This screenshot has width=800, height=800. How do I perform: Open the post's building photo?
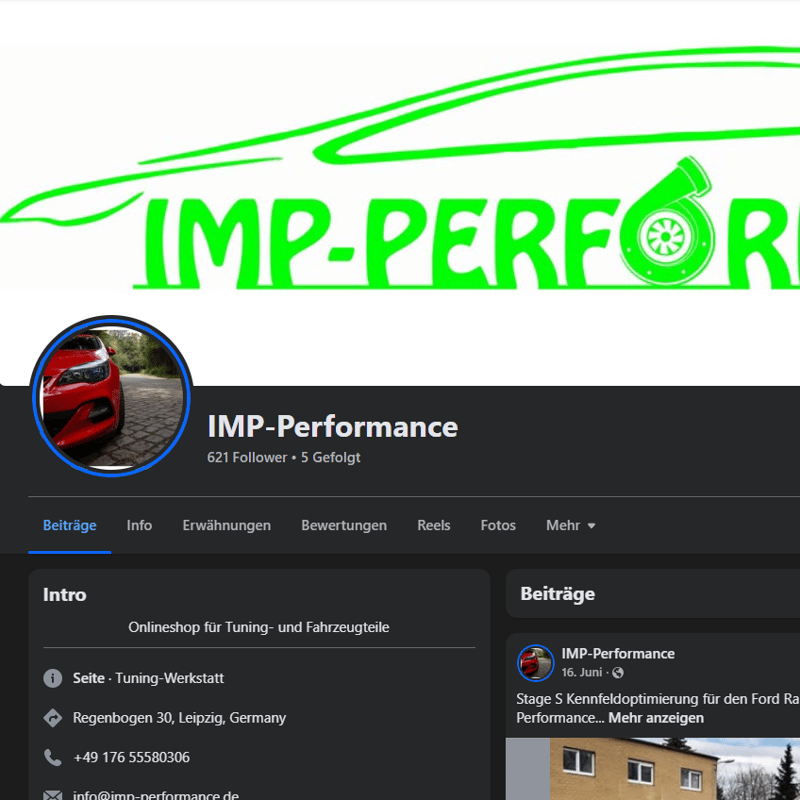tap(653, 769)
